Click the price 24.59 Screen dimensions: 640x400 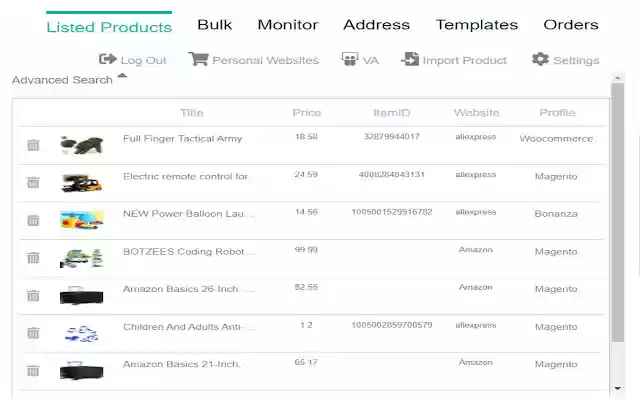click(306, 175)
